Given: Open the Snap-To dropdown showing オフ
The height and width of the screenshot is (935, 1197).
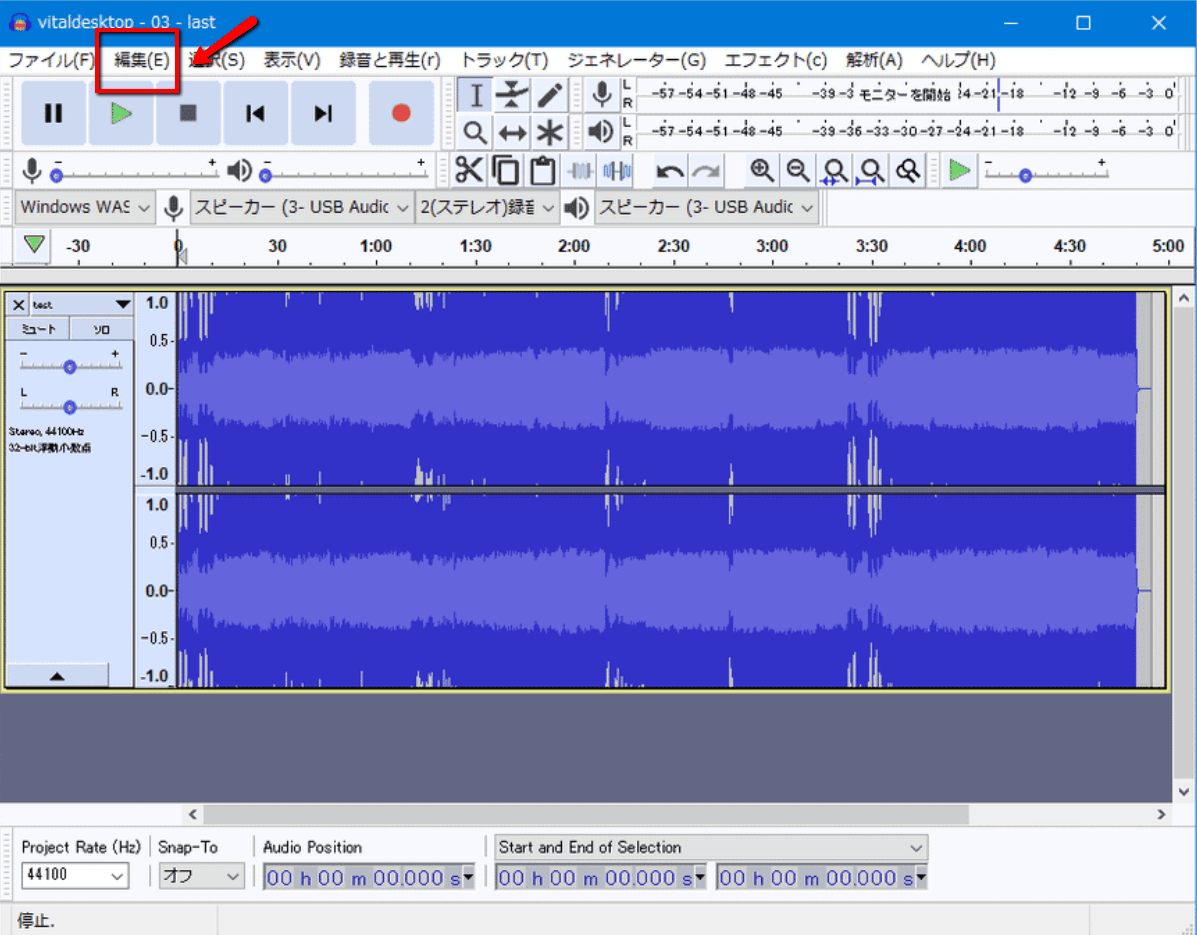Looking at the screenshot, I should [x=201, y=876].
